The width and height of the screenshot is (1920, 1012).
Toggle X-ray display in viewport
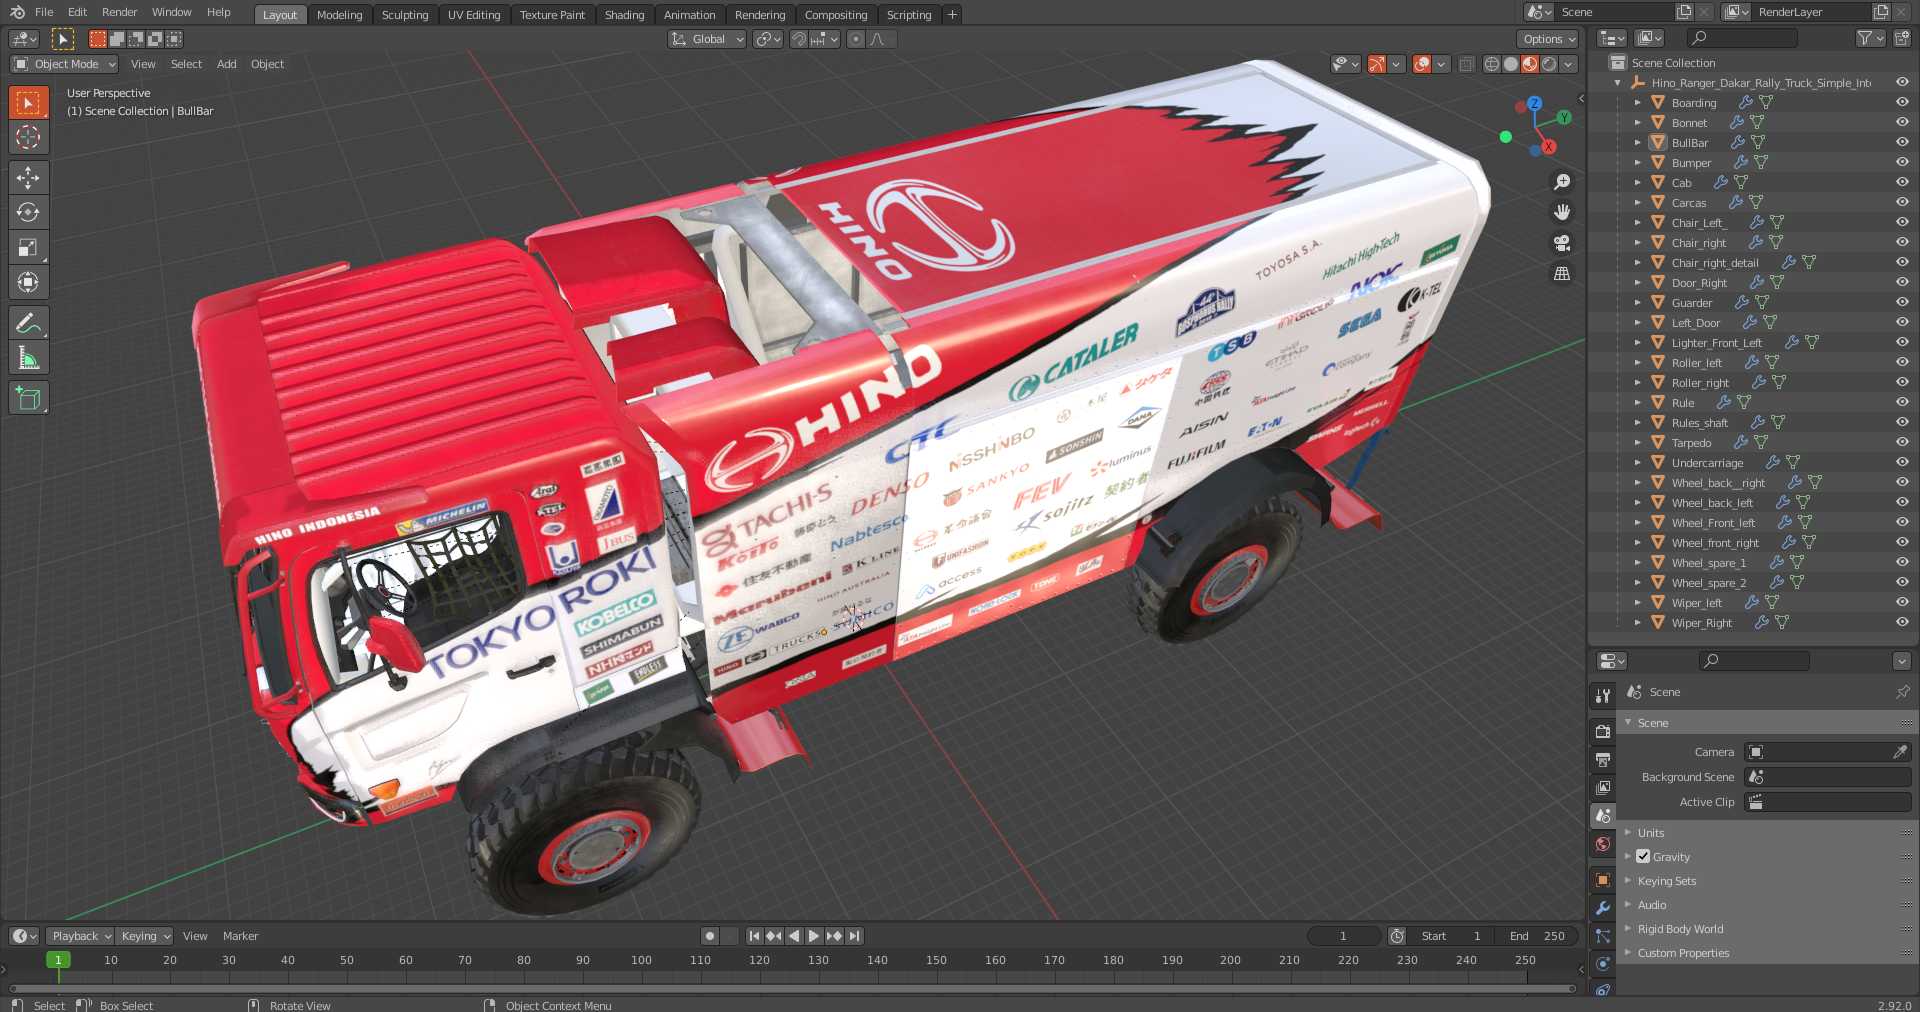[1466, 64]
